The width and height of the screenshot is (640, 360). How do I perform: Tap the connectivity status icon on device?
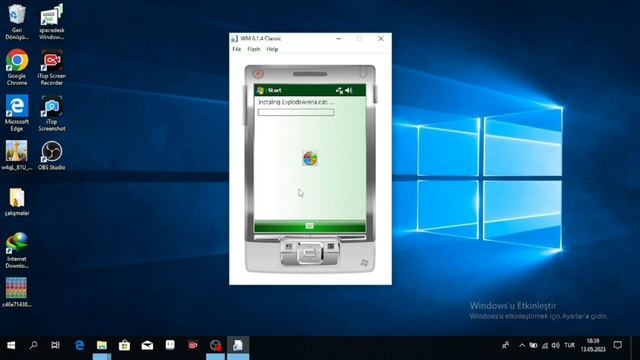point(339,90)
